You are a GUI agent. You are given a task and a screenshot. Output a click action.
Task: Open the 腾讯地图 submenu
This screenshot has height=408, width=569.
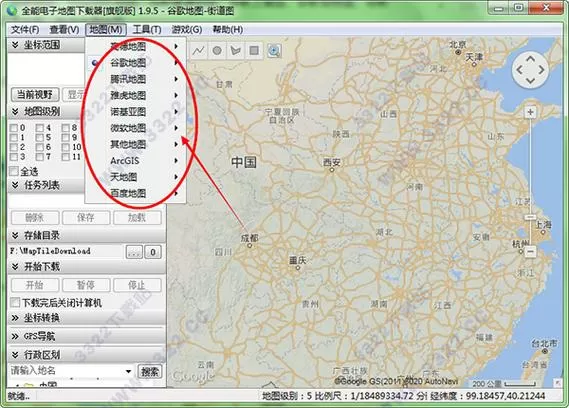(x=136, y=79)
